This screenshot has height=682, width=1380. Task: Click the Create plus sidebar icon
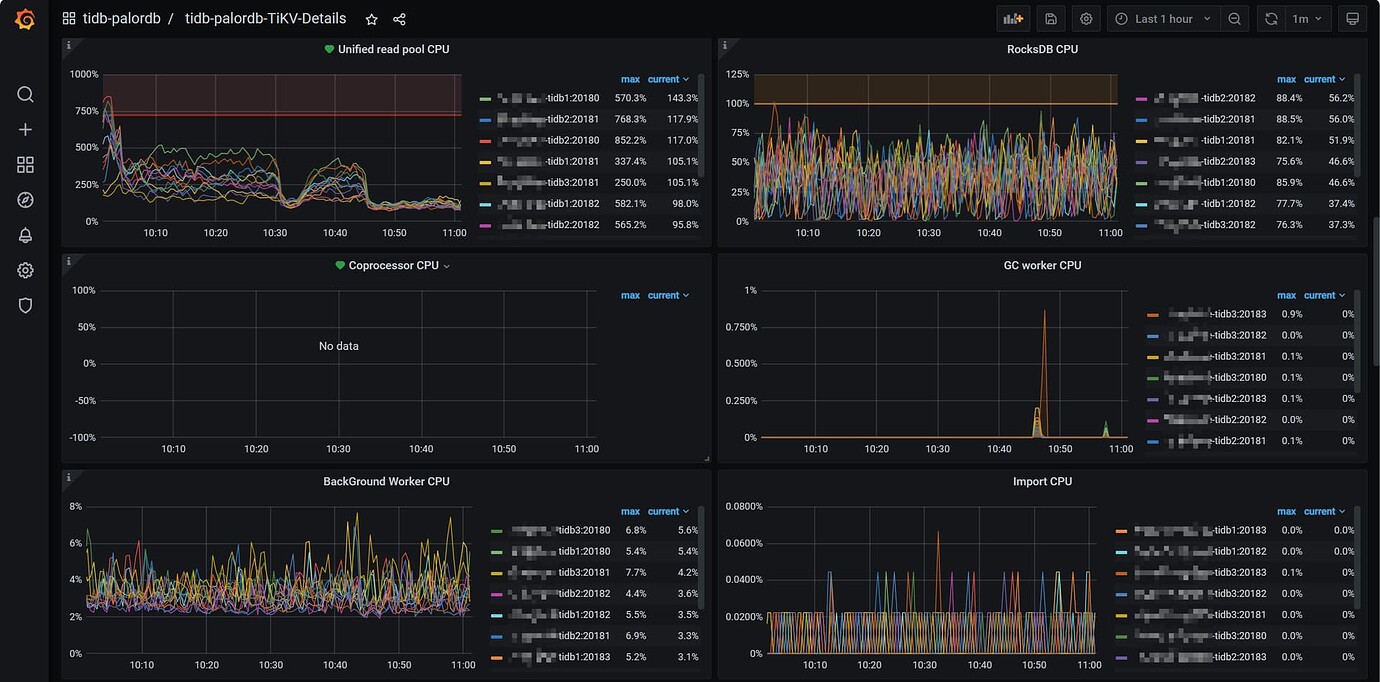pos(25,130)
